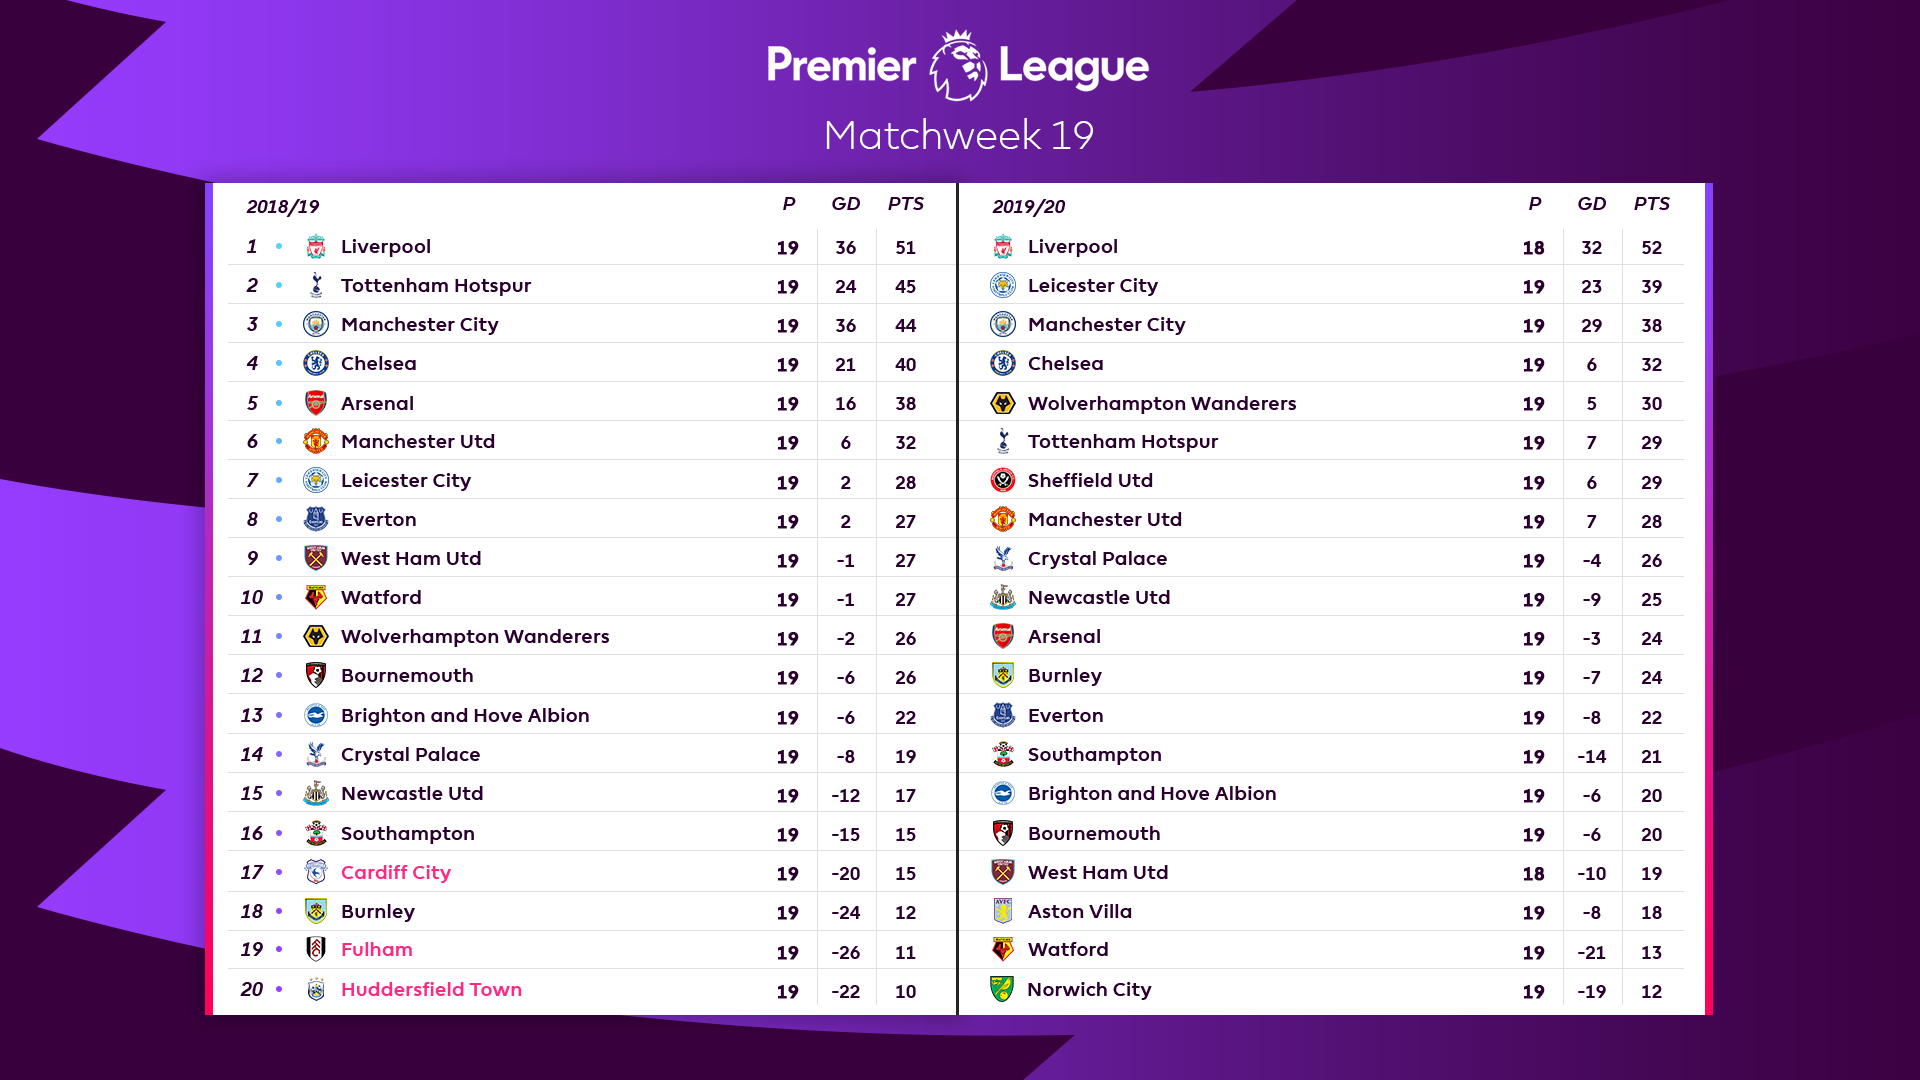The image size is (1920, 1080).
Task: Select Cardiff City team name
Action: (x=396, y=873)
